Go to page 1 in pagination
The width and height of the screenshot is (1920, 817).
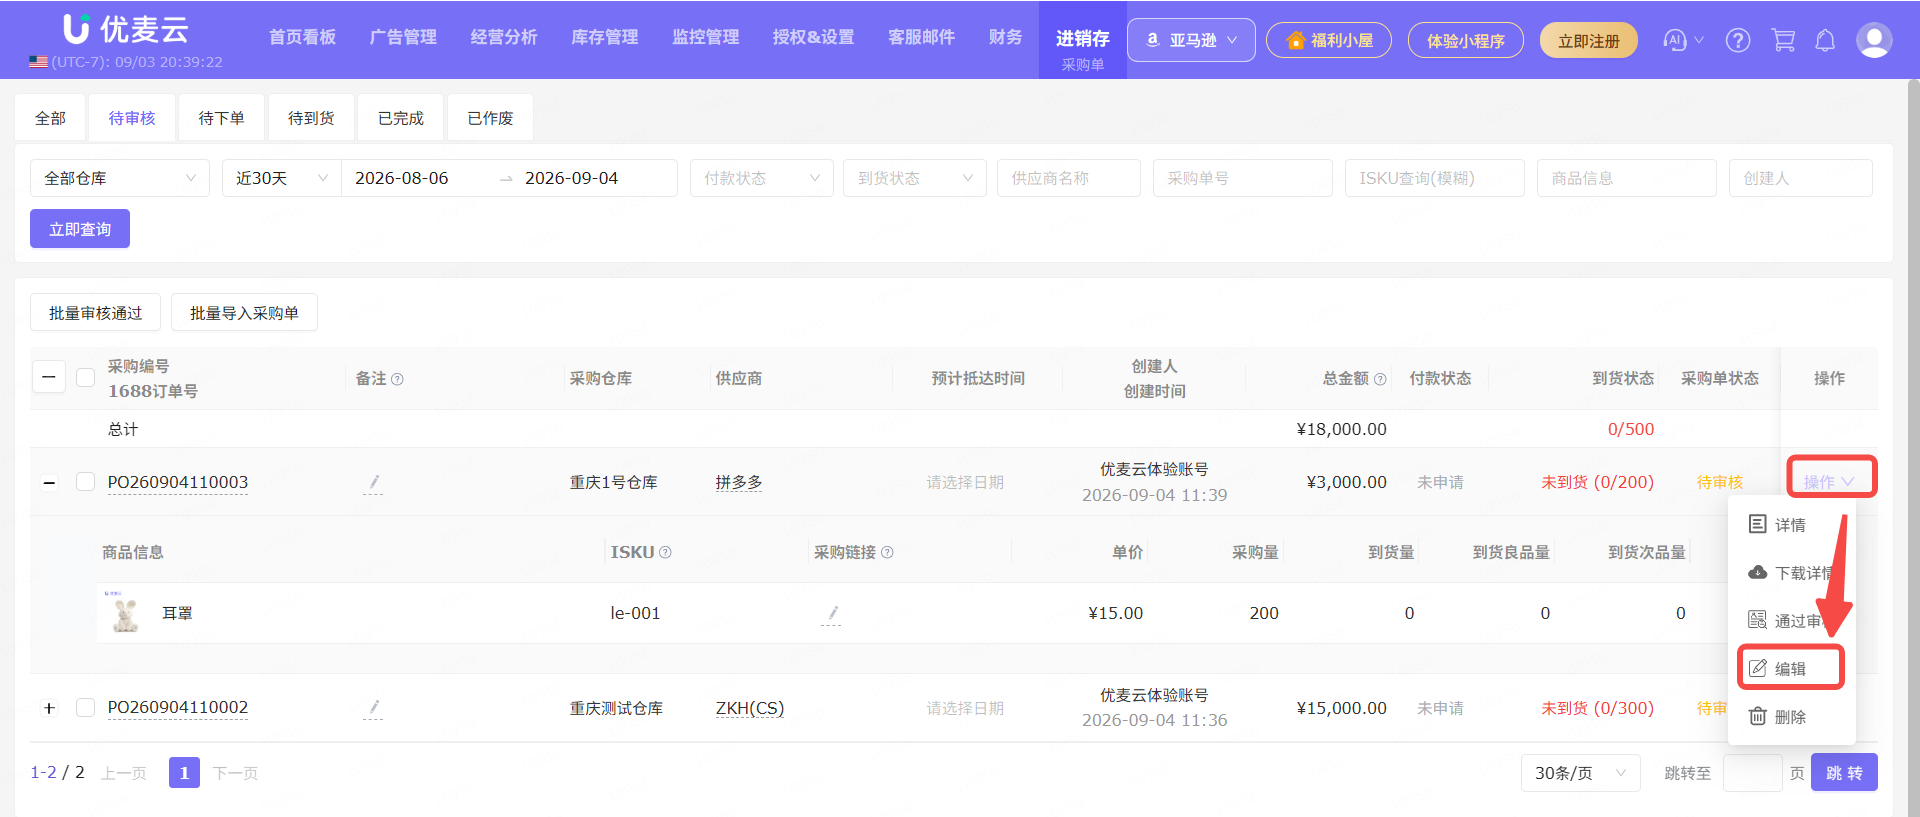184,773
